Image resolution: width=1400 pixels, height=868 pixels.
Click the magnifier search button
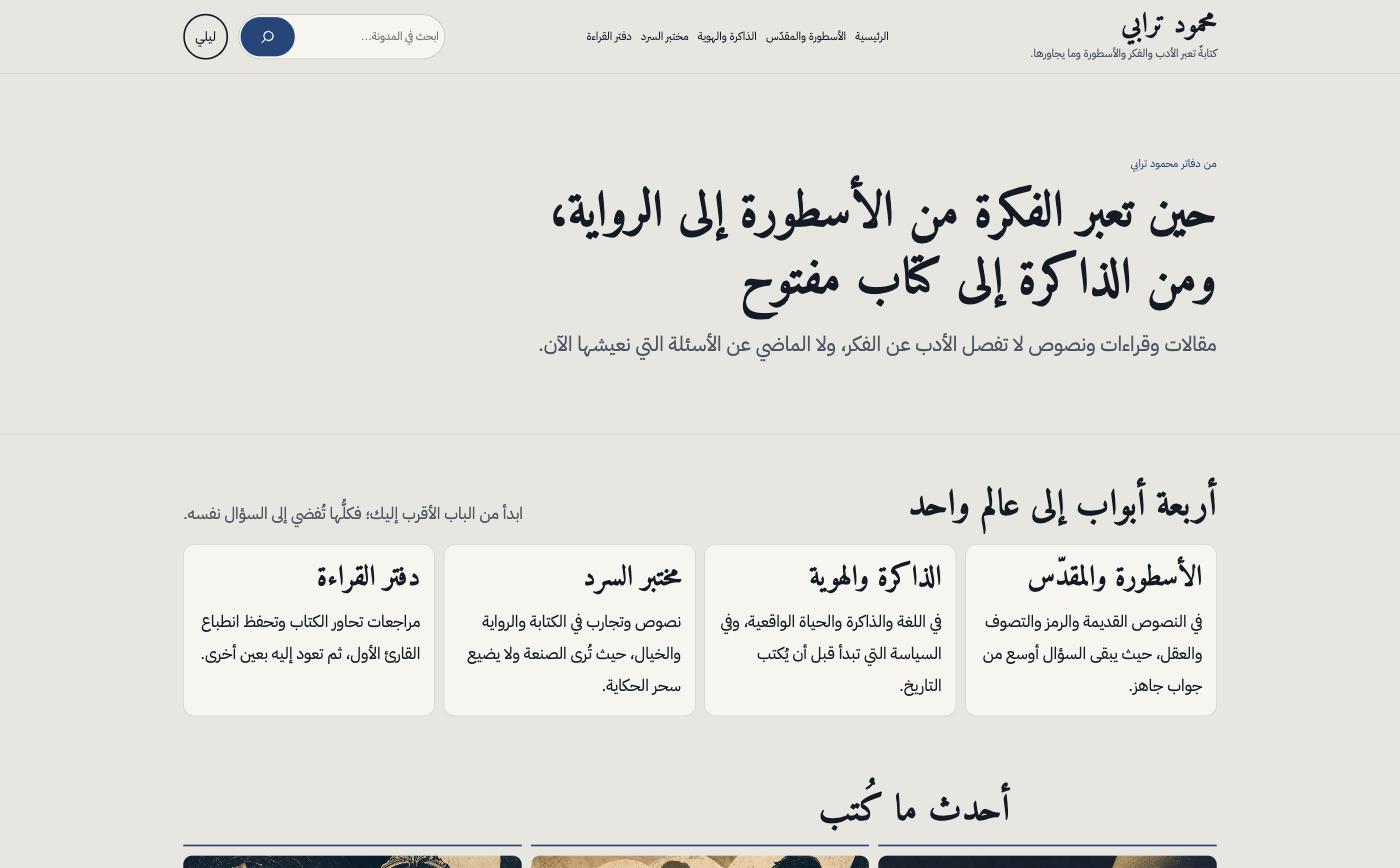click(267, 37)
